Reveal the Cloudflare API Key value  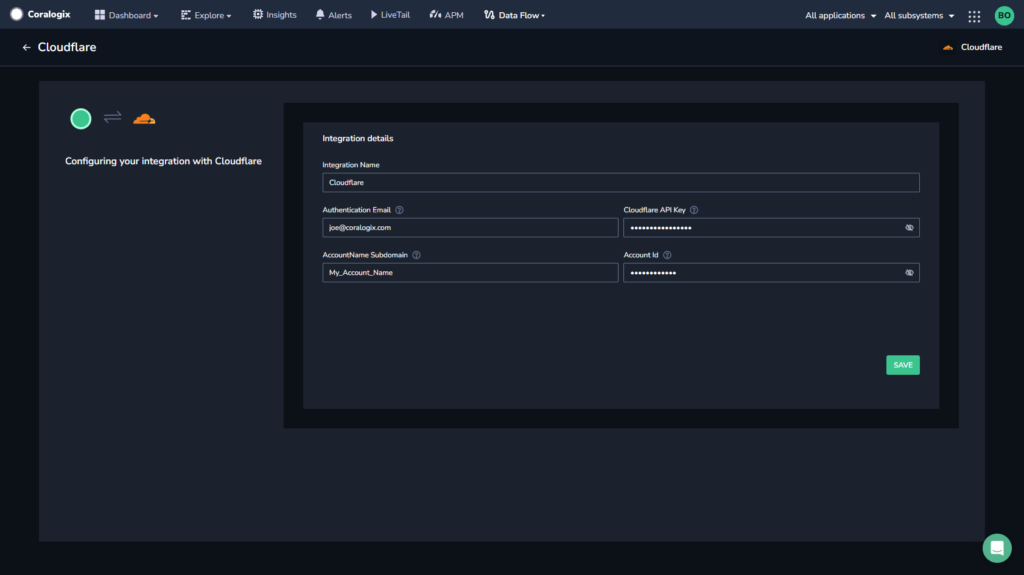909,227
